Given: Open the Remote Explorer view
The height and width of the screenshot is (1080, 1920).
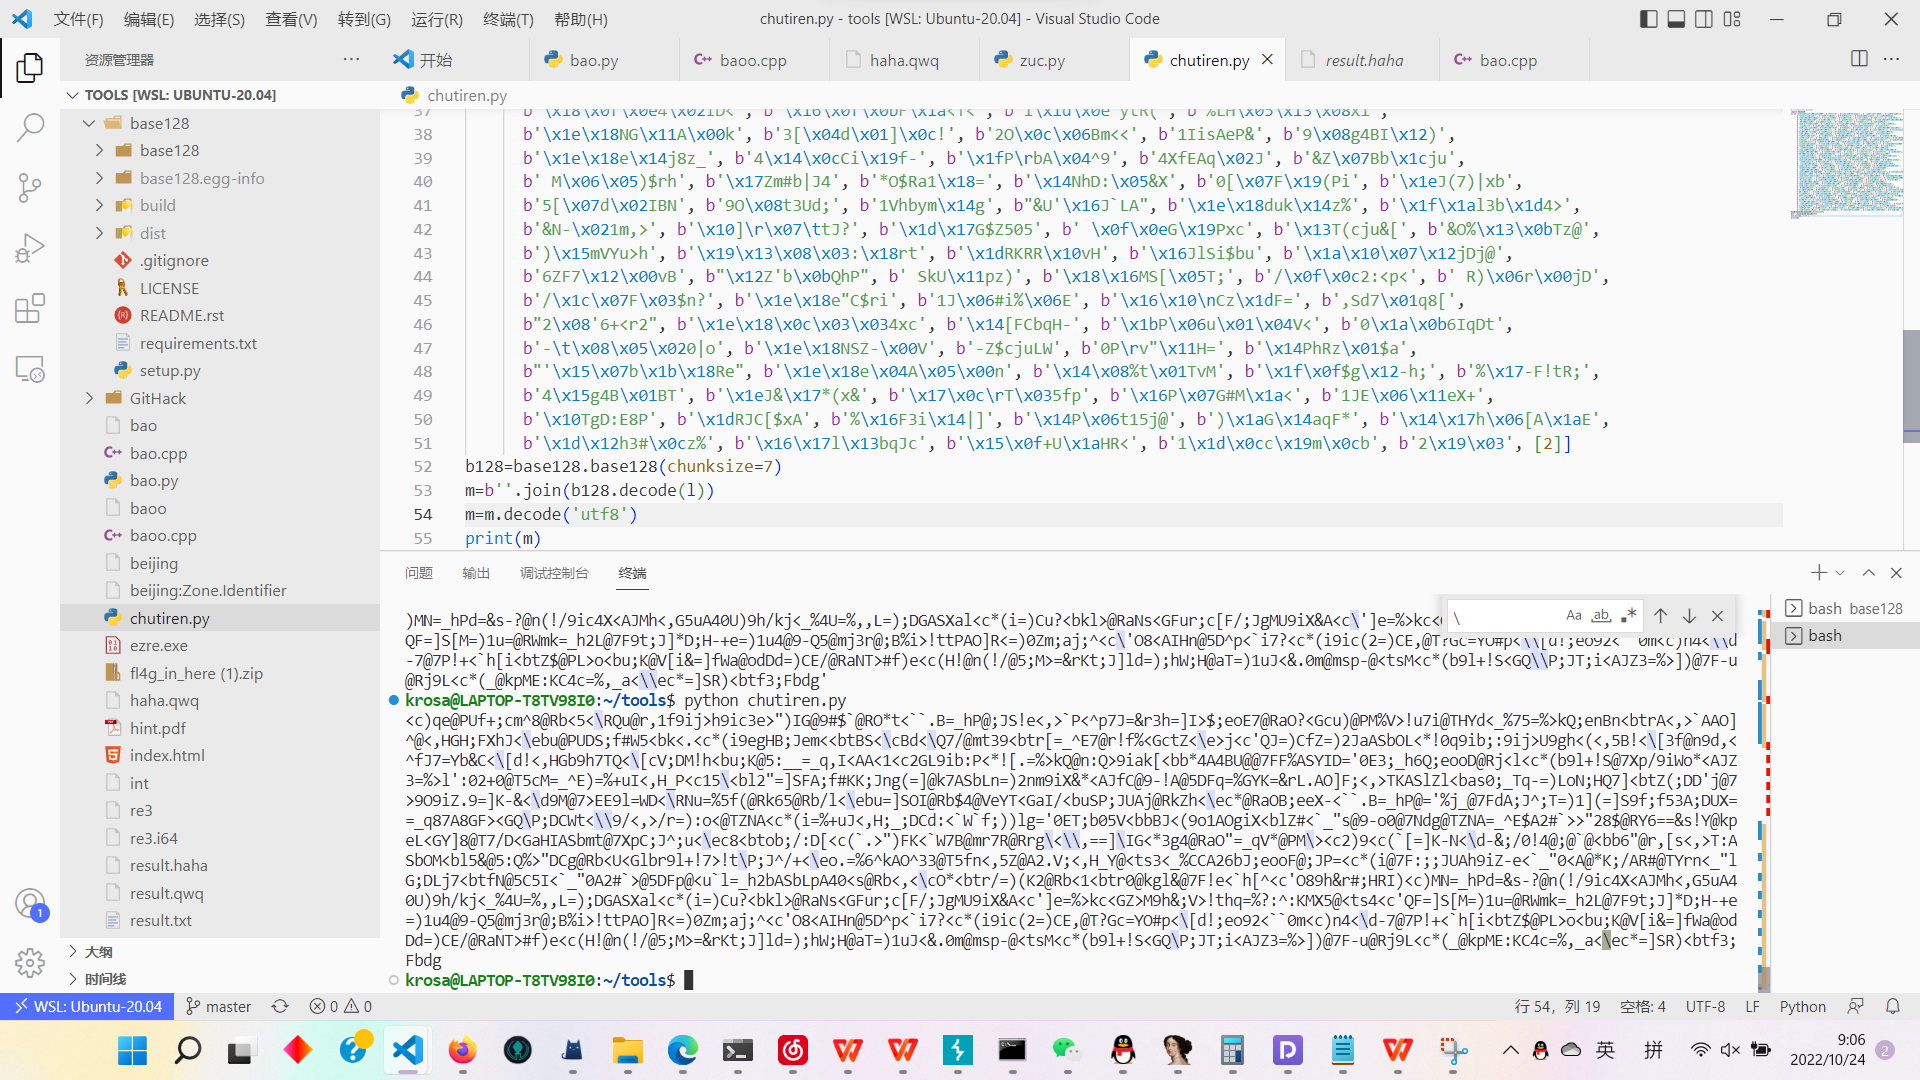Looking at the screenshot, I should click(30, 368).
